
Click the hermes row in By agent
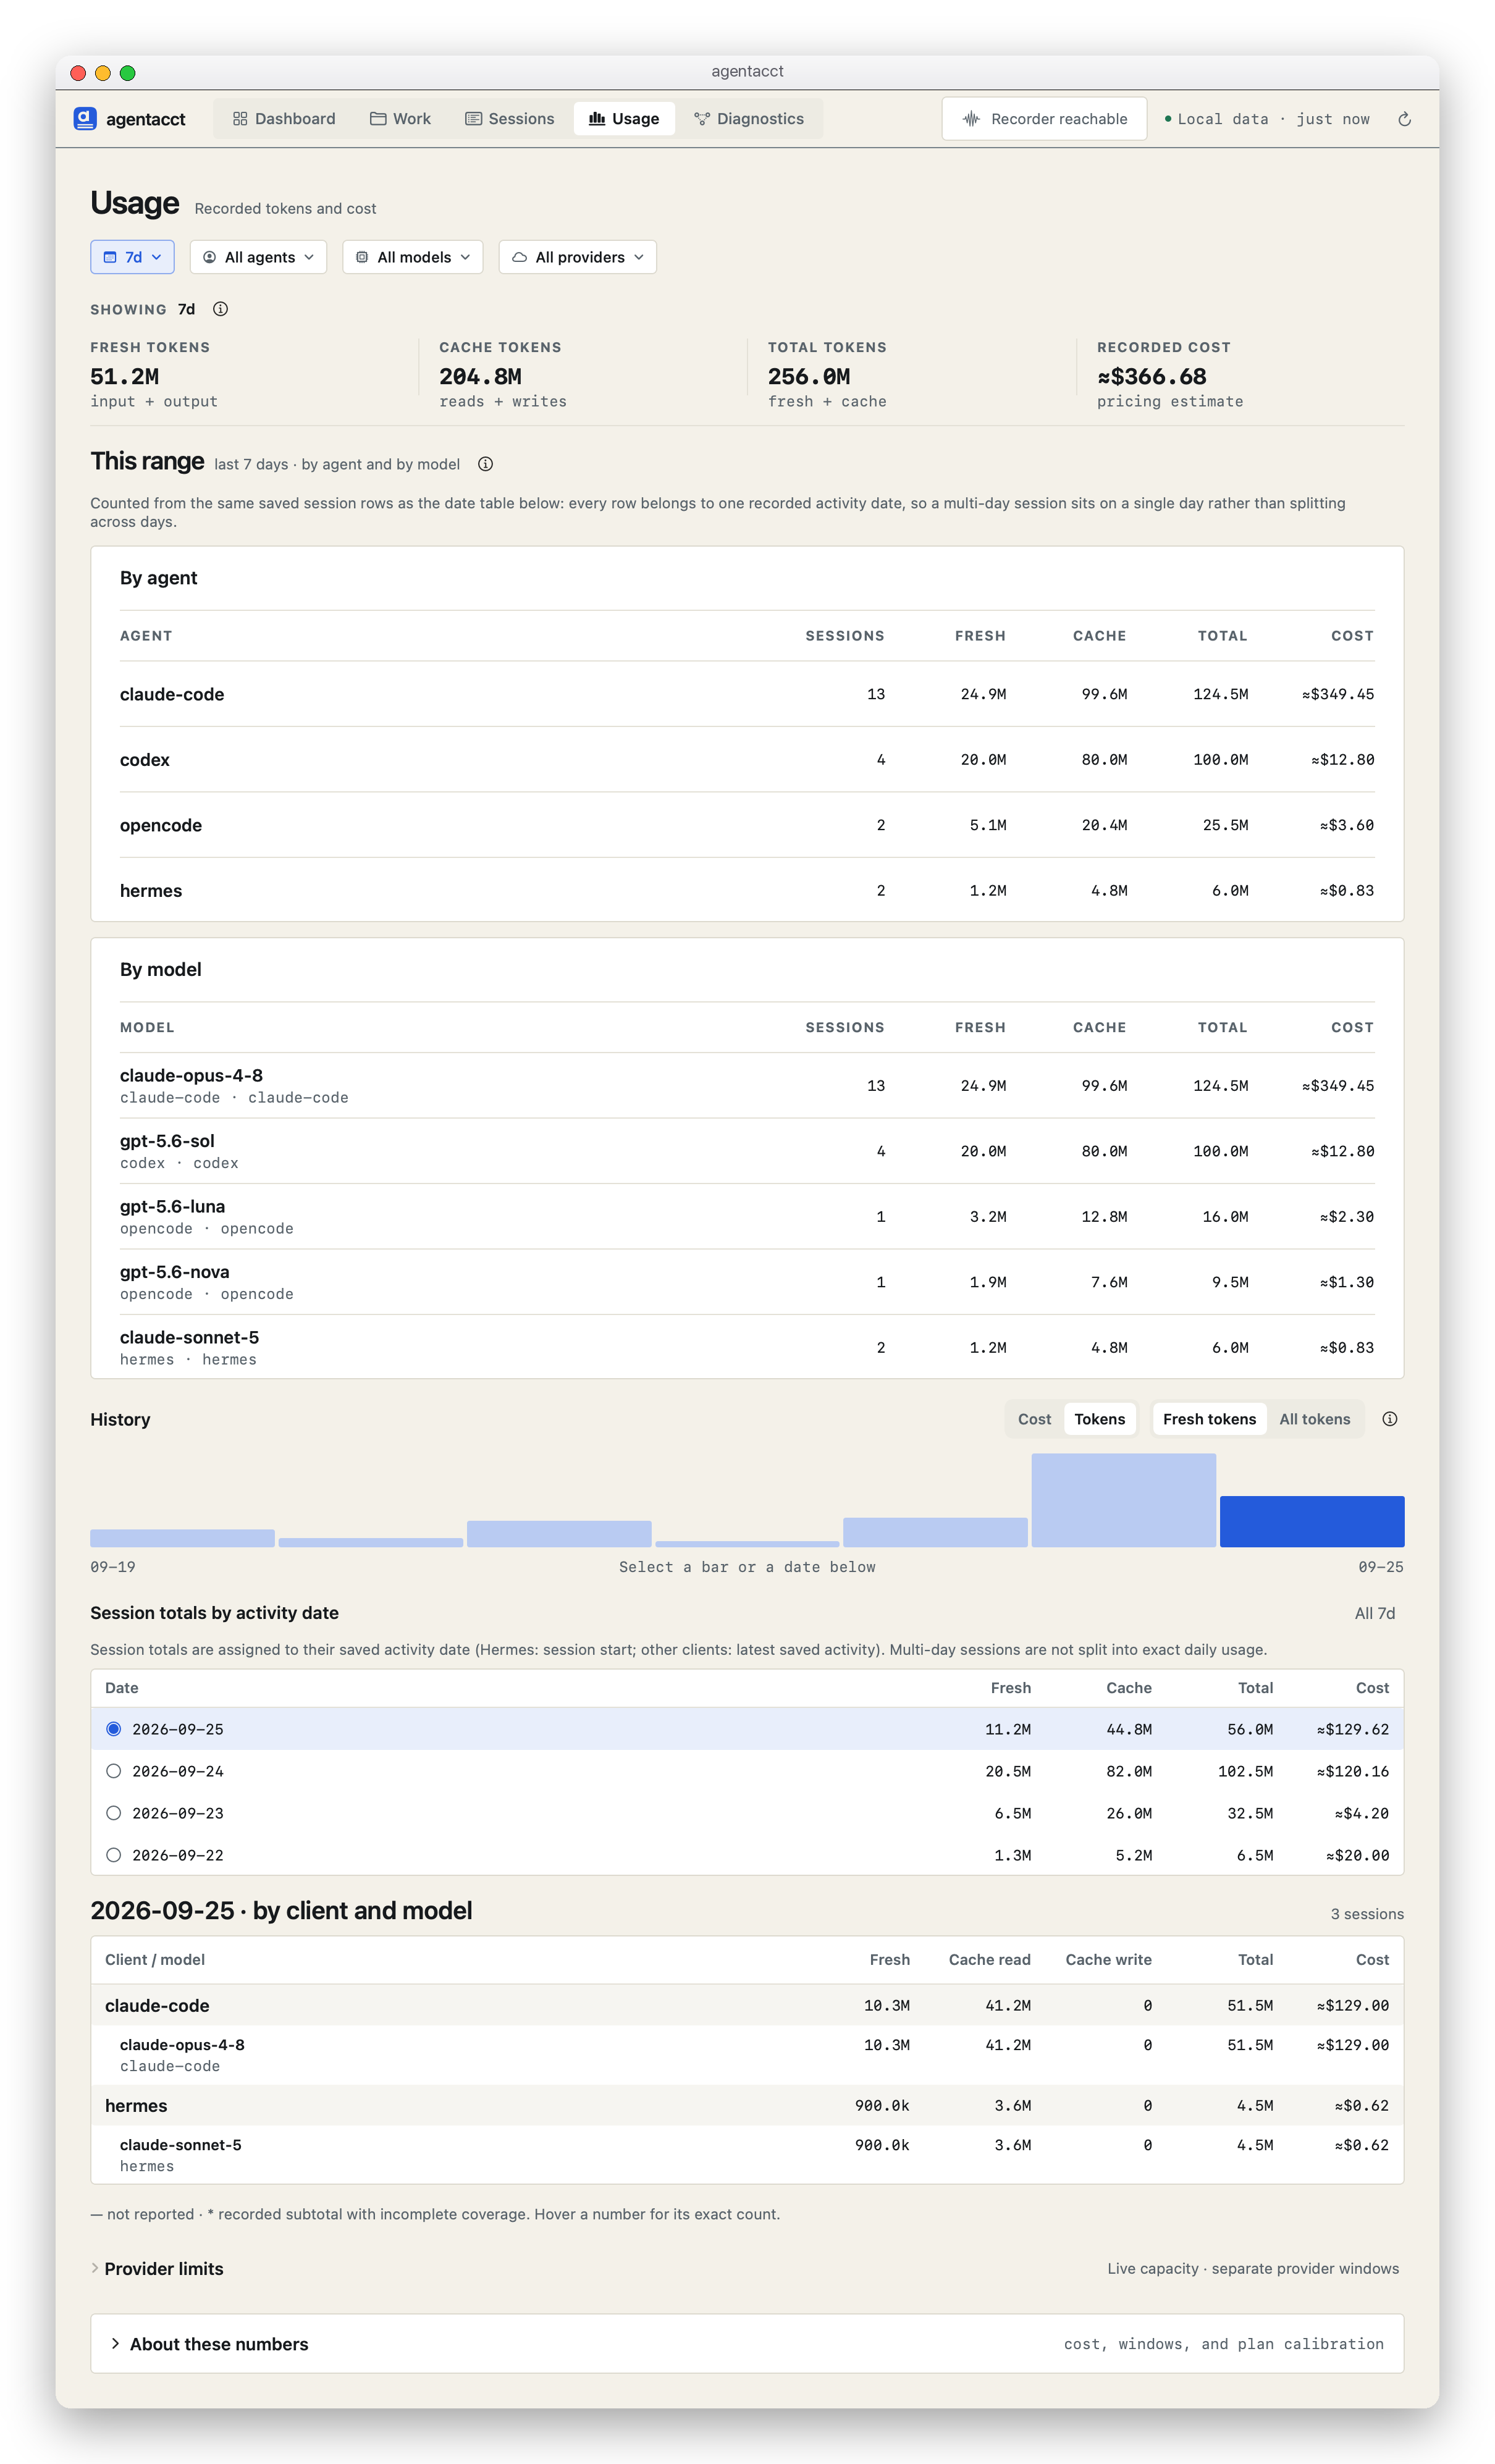pos(747,891)
